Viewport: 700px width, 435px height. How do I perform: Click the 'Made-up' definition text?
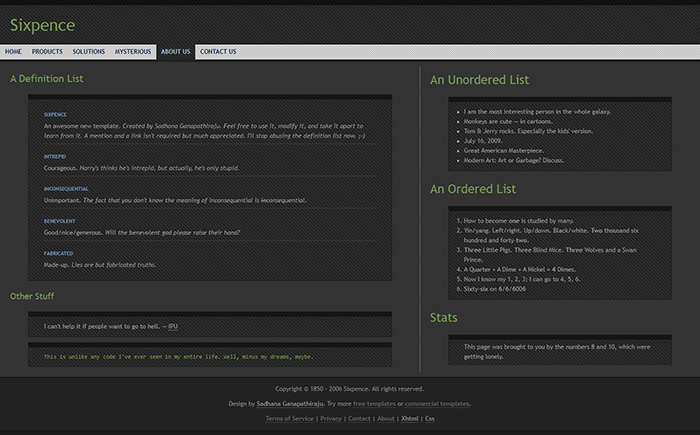point(100,264)
